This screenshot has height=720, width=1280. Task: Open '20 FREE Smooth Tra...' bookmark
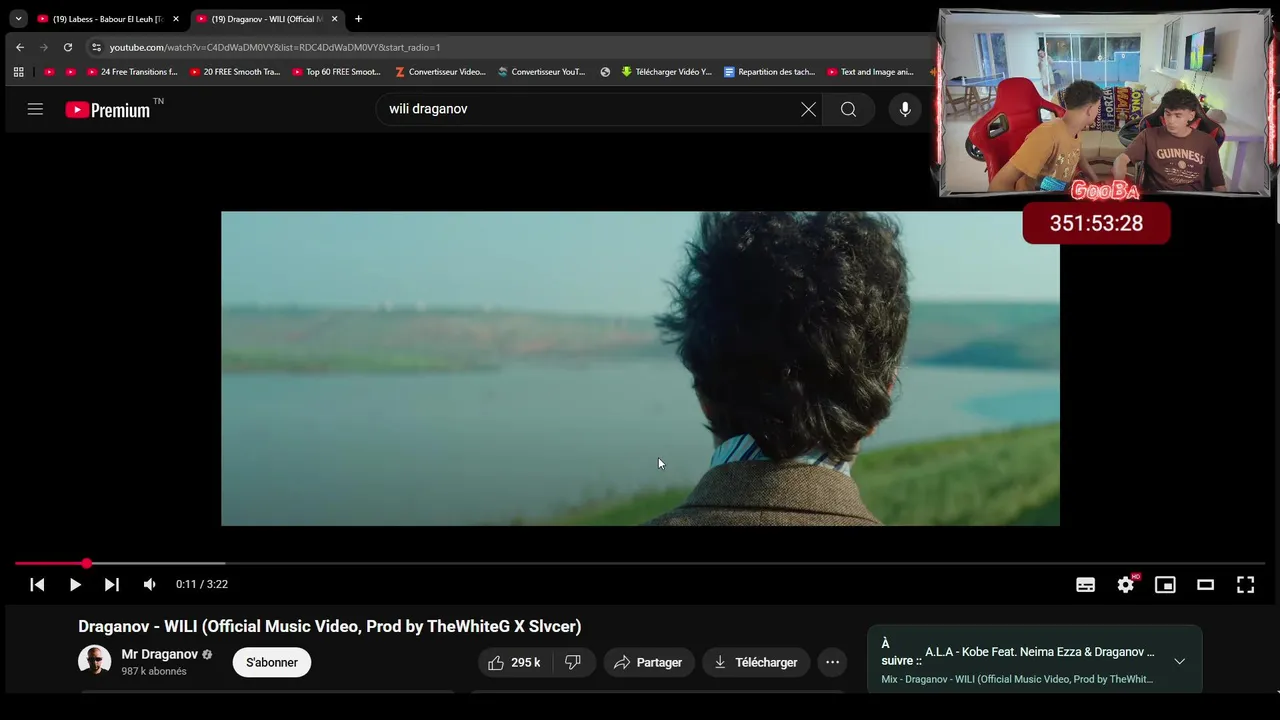pyautogui.click(x=236, y=72)
